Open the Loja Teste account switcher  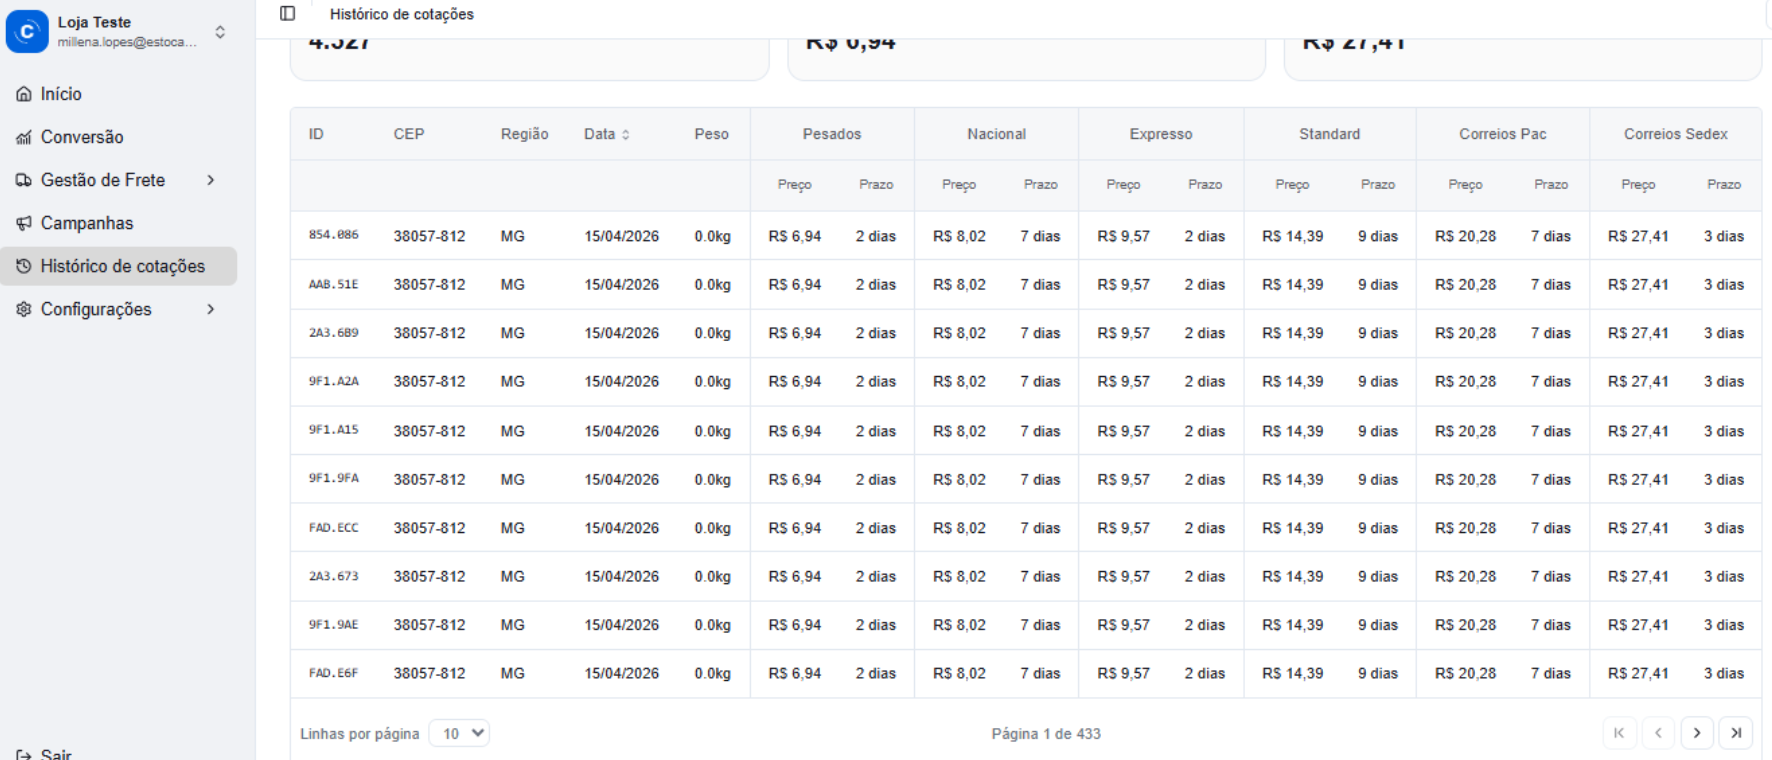click(220, 32)
